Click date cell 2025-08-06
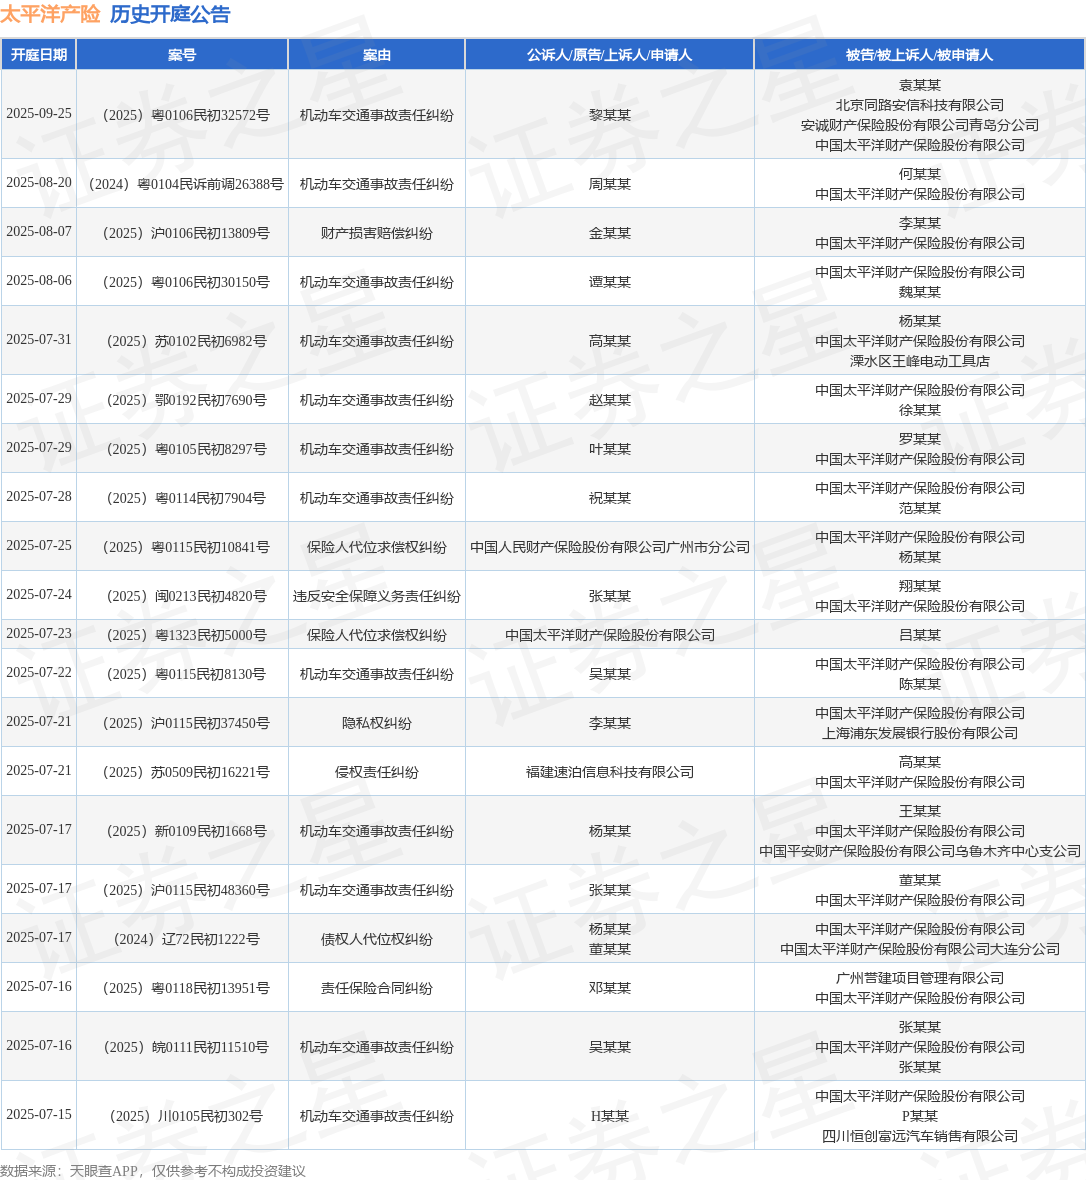 pyautogui.click(x=39, y=281)
